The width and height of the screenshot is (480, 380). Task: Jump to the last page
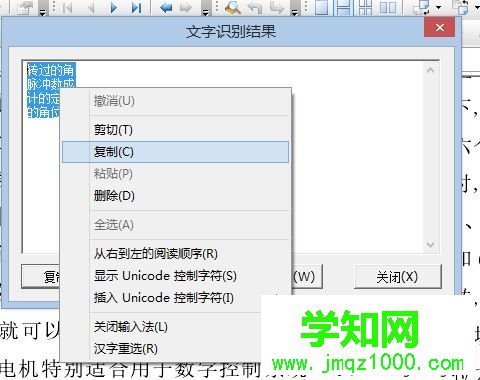coord(136,7)
